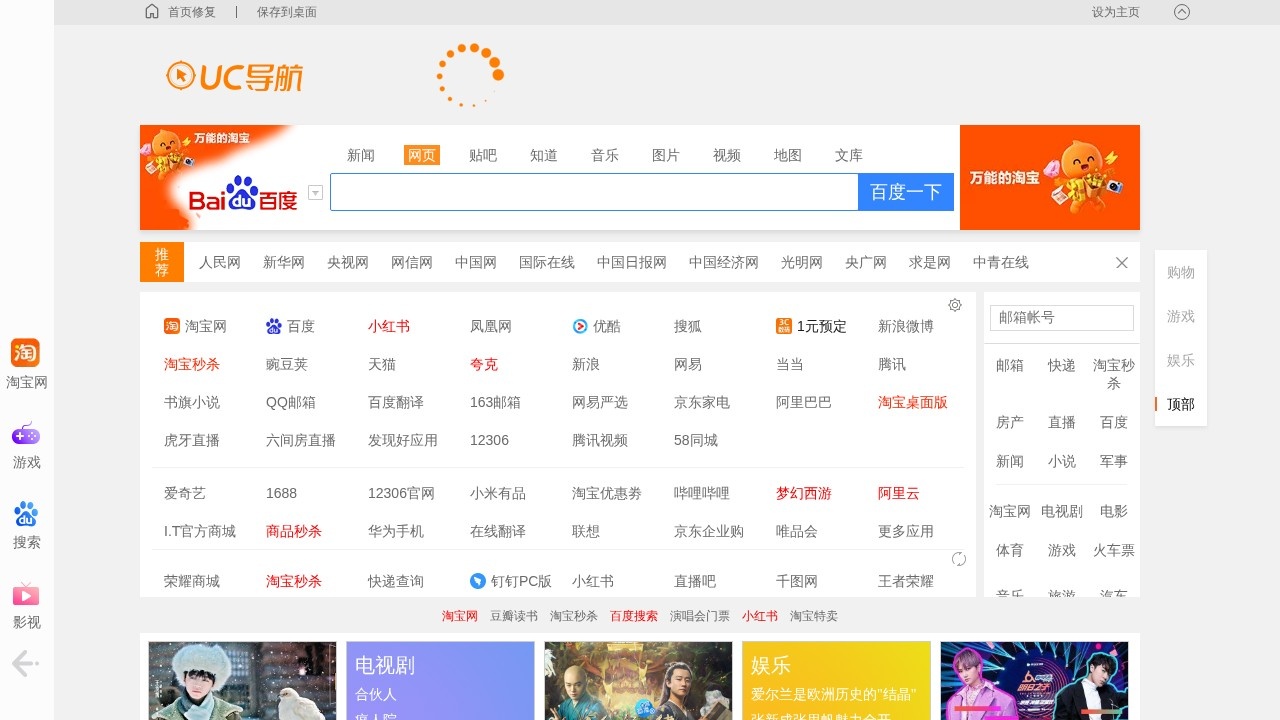Image resolution: width=1280 pixels, height=720 pixels.
Task: Switch to 音乐 search tab
Action: (x=605, y=155)
